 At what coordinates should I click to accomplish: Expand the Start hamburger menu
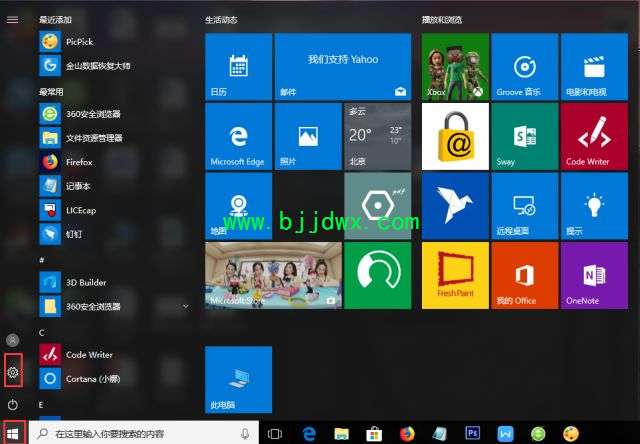coord(13,20)
